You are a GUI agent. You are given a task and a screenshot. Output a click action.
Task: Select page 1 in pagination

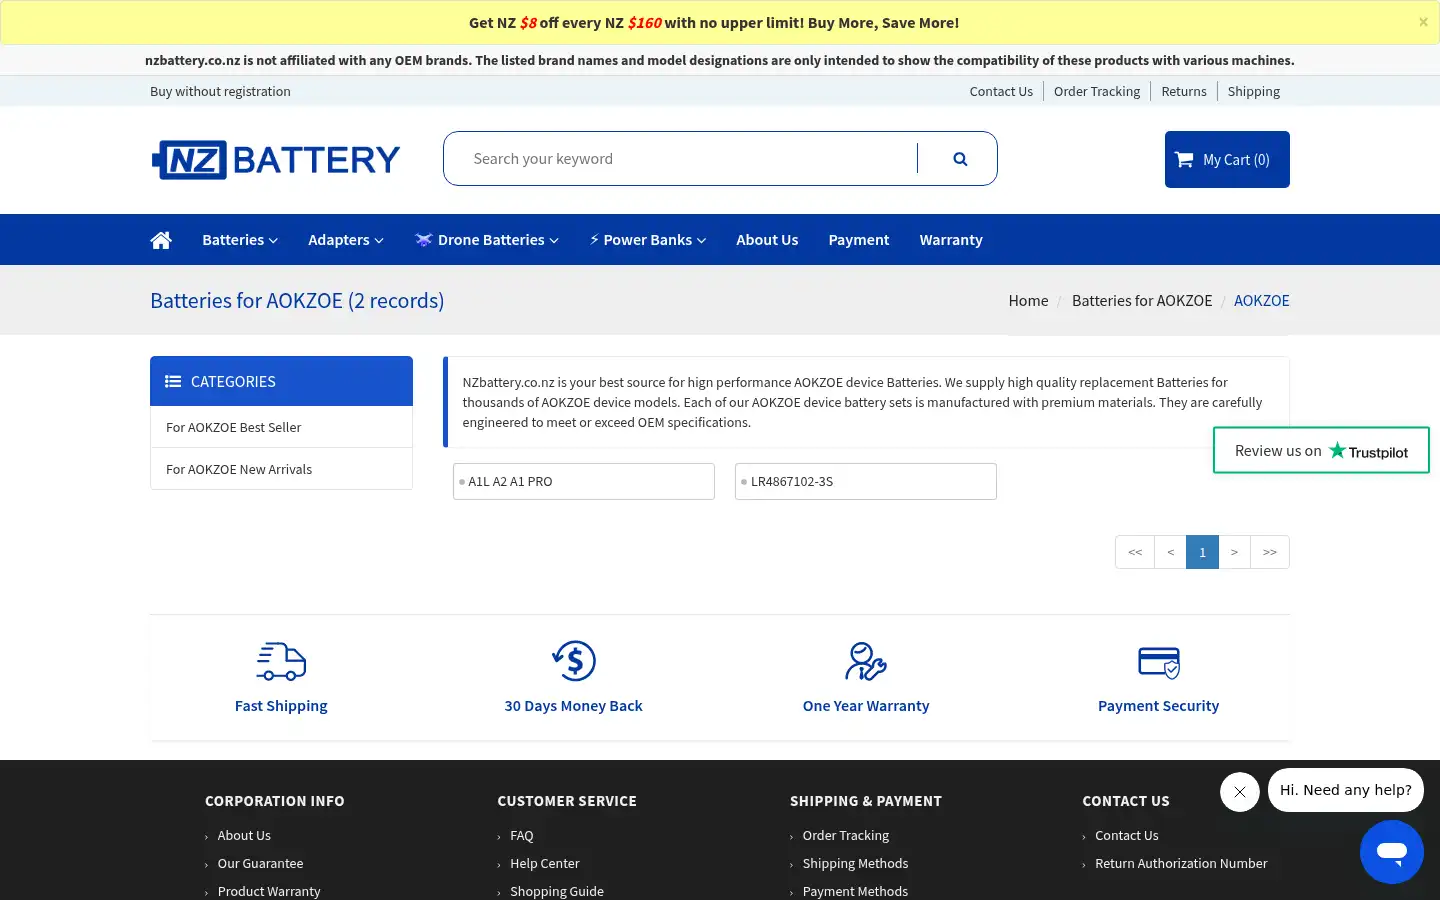pyautogui.click(x=1202, y=552)
